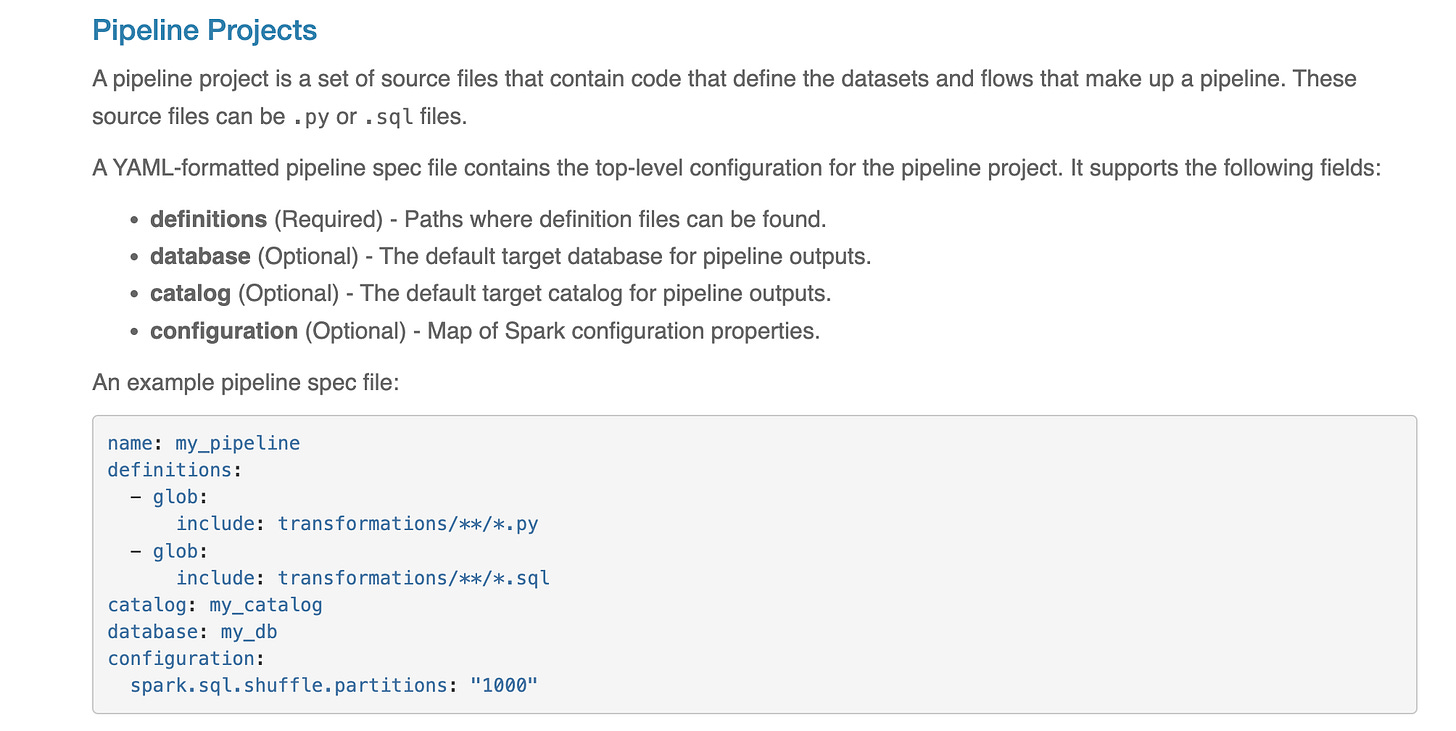
Task: Click the bold 'configuration' field name
Action: pos(224,331)
